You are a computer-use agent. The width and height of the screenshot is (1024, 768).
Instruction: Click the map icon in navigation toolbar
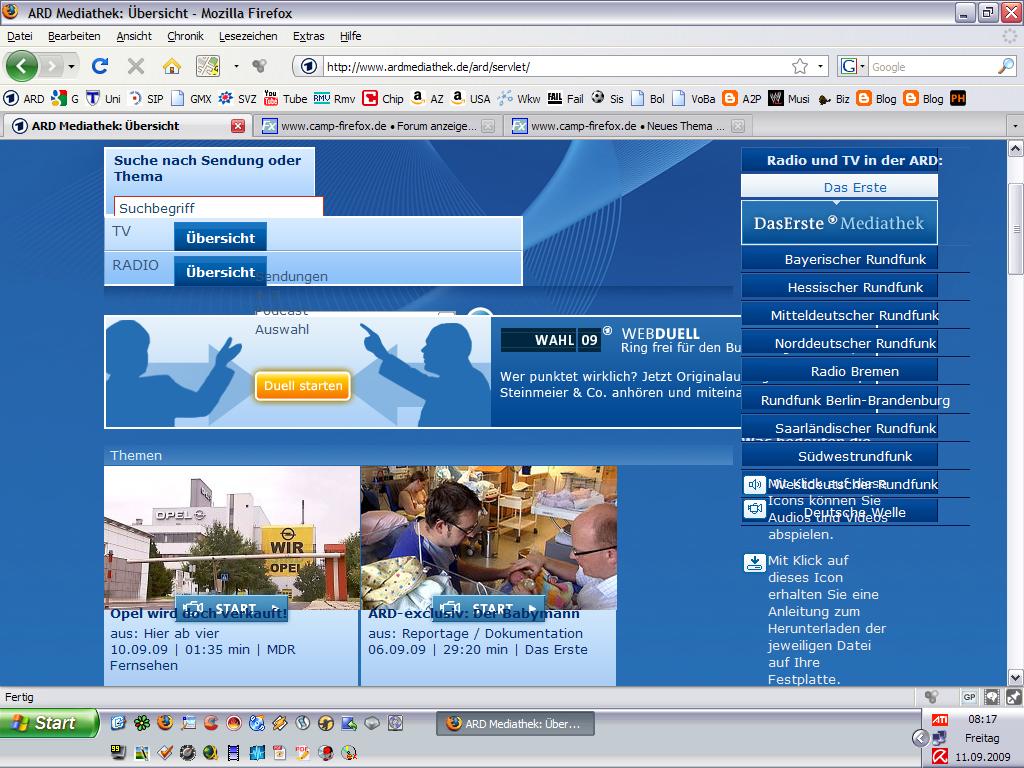(x=208, y=66)
